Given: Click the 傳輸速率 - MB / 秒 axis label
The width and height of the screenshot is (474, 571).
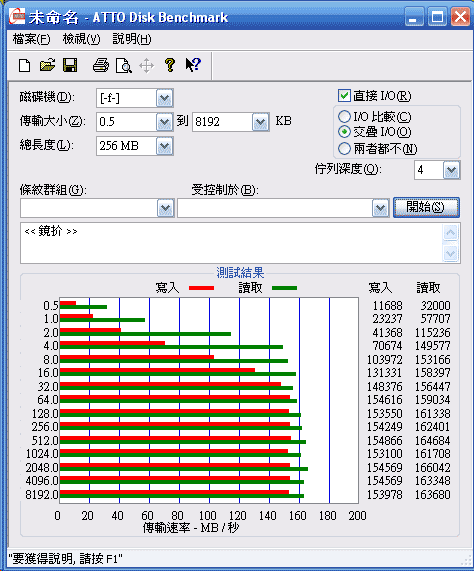Looking at the screenshot, I should [x=191, y=527].
